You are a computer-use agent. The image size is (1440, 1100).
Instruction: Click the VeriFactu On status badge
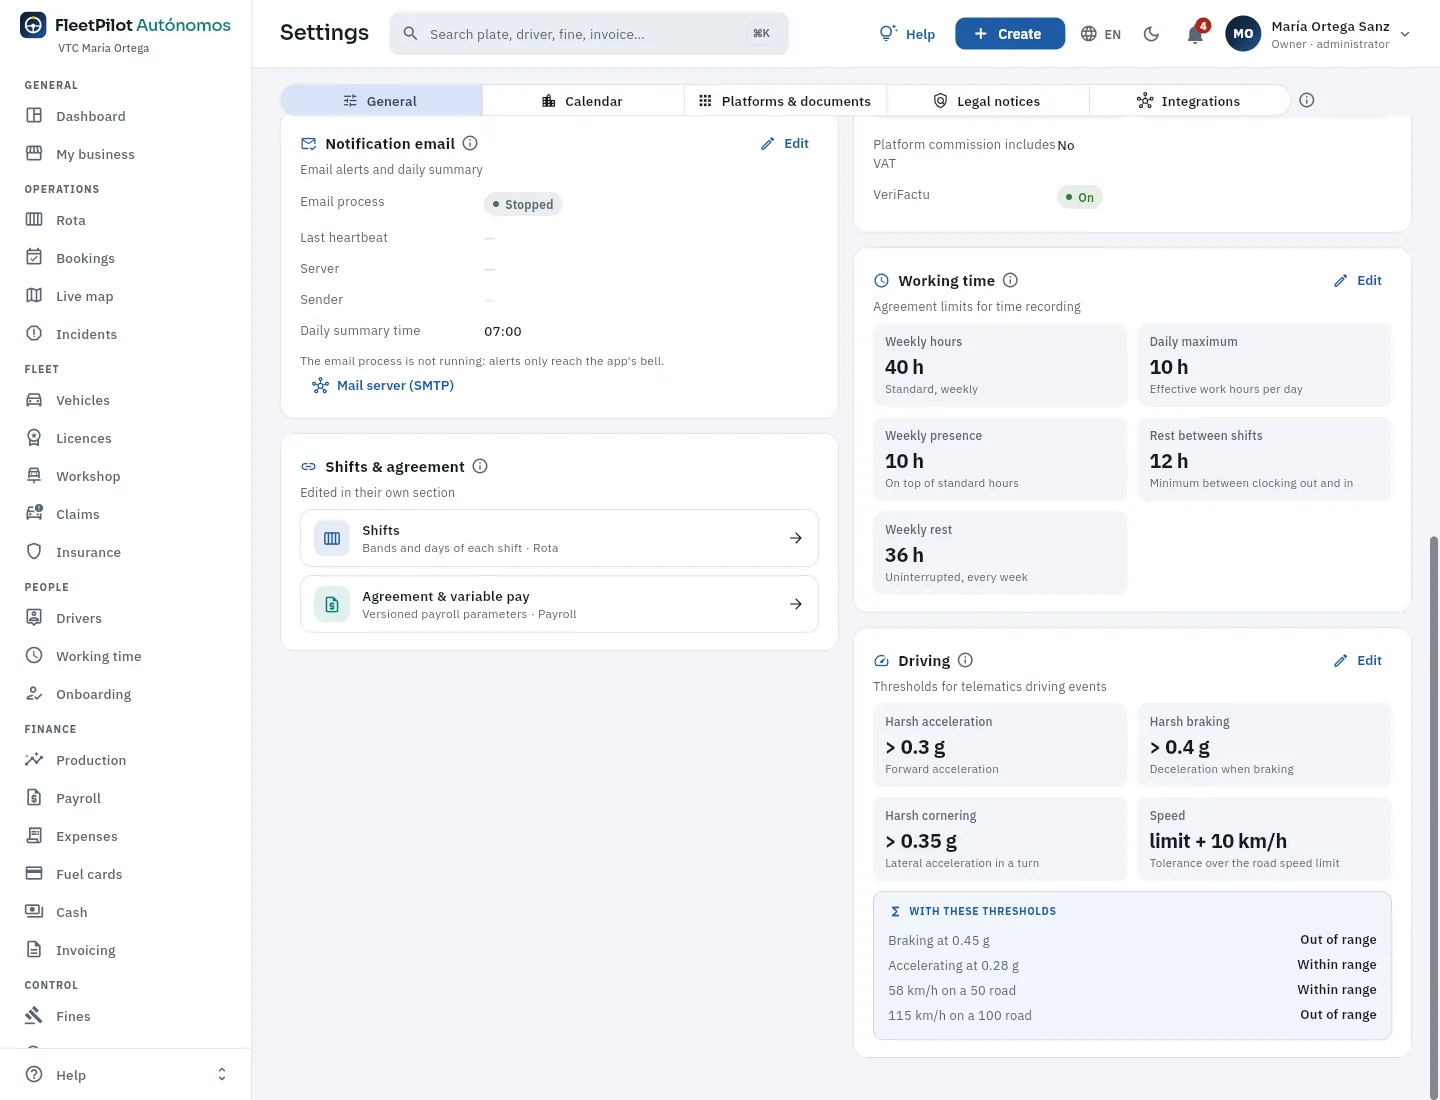point(1080,197)
